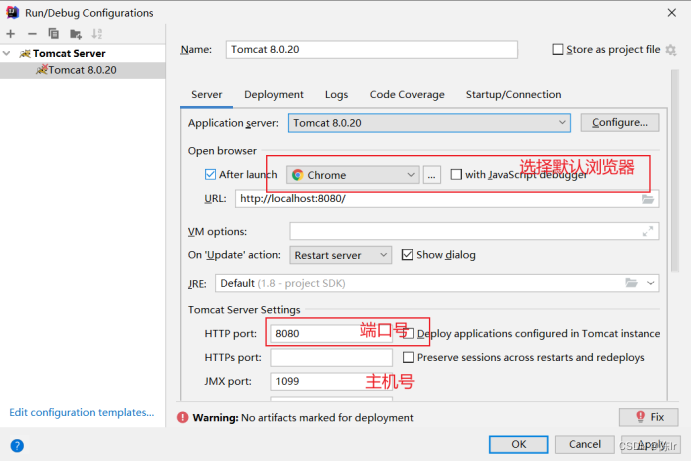The image size is (692, 461).
Task: Click the Configure... button
Action: [x=620, y=123]
